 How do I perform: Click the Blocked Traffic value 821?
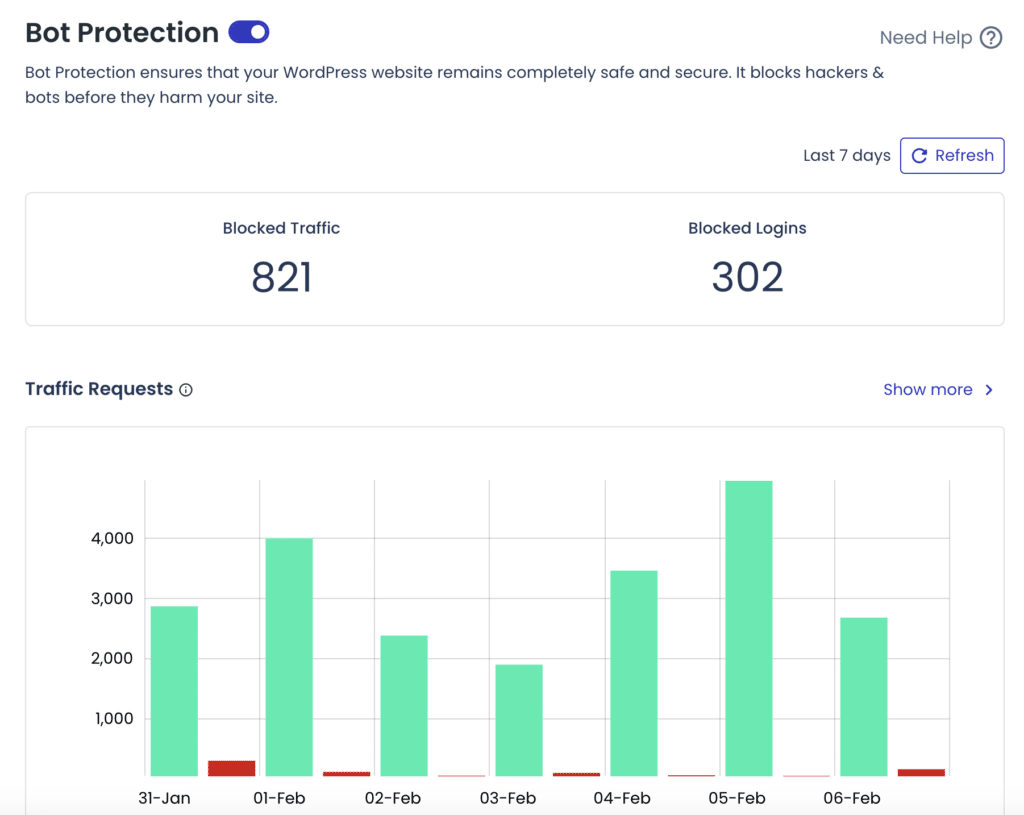pyautogui.click(x=281, y=277)
